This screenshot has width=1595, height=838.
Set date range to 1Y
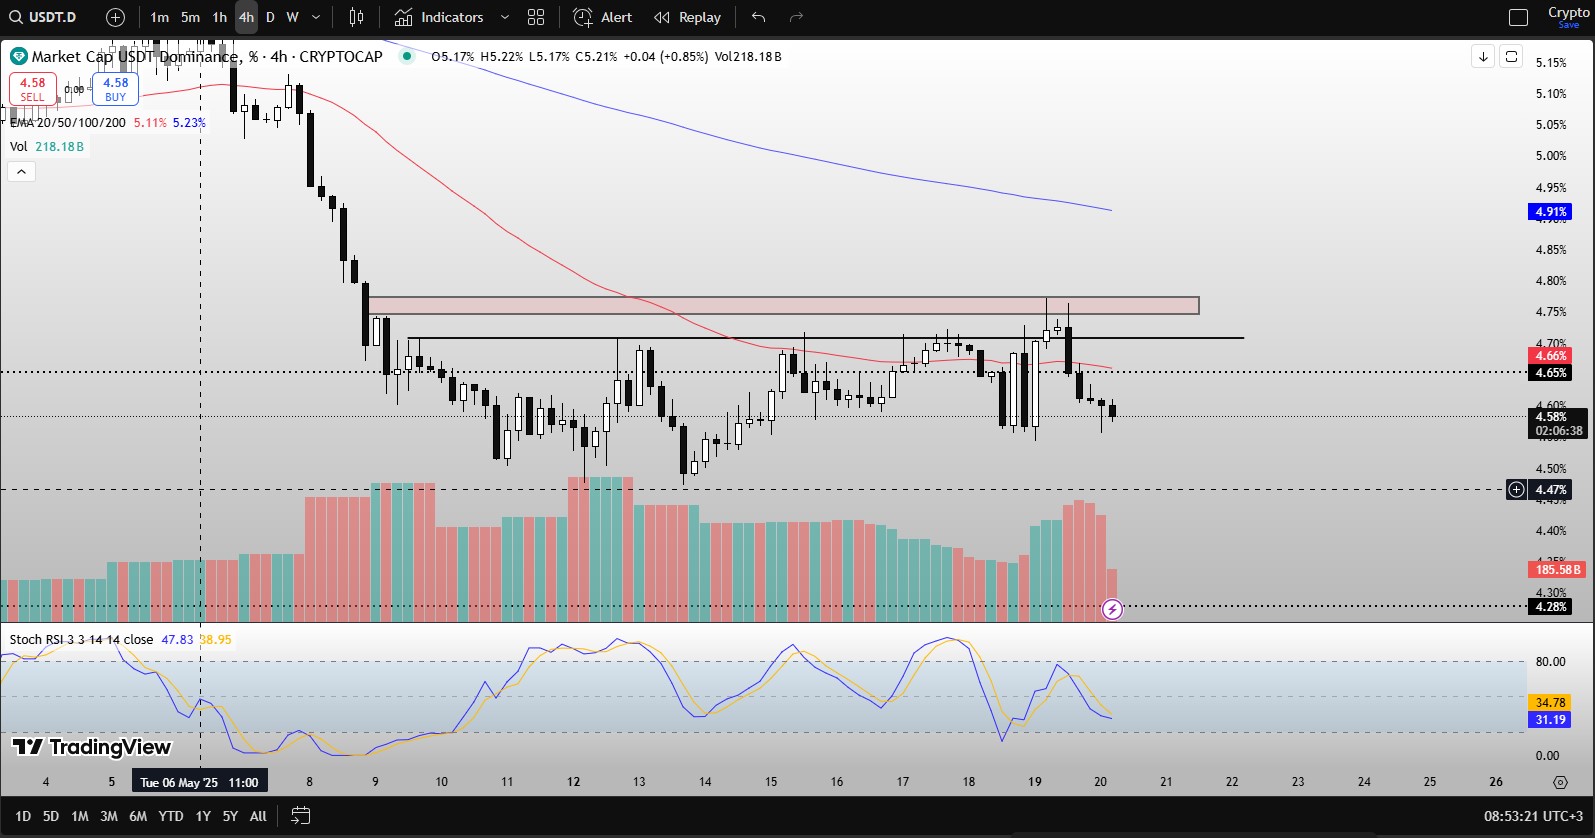click(x=203, y=816)
